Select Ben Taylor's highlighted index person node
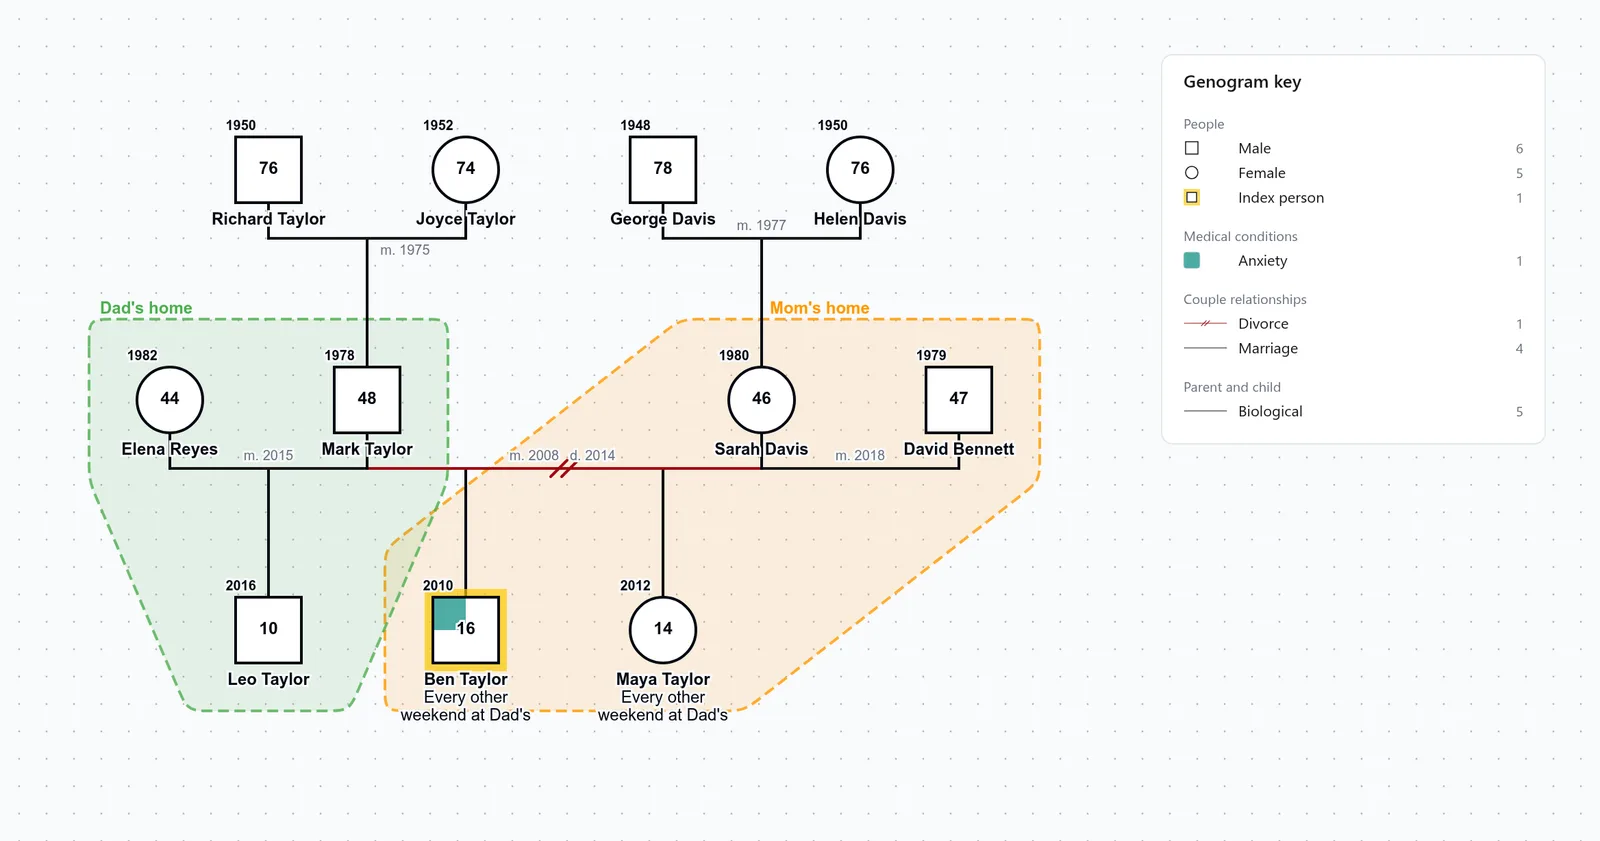 465,629
